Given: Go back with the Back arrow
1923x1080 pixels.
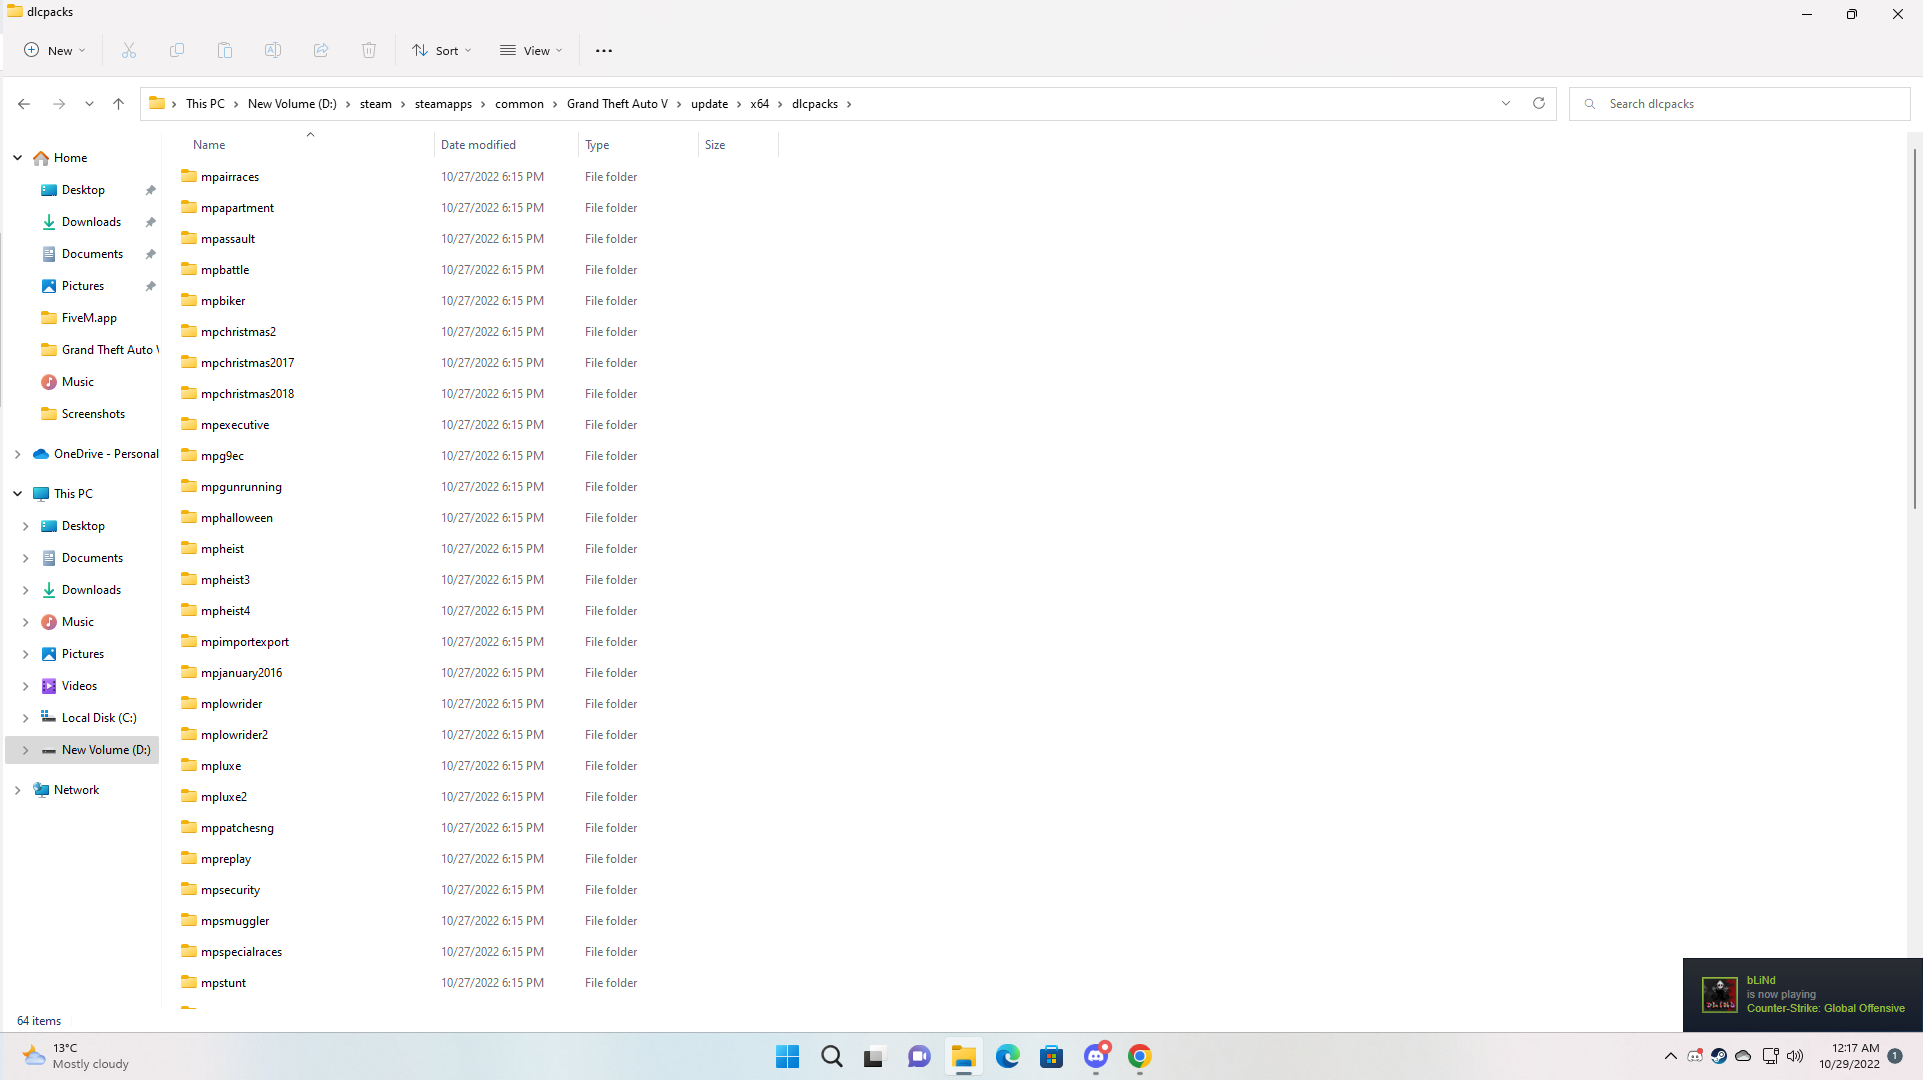Looking at the screenshot, I should (24, 104).
